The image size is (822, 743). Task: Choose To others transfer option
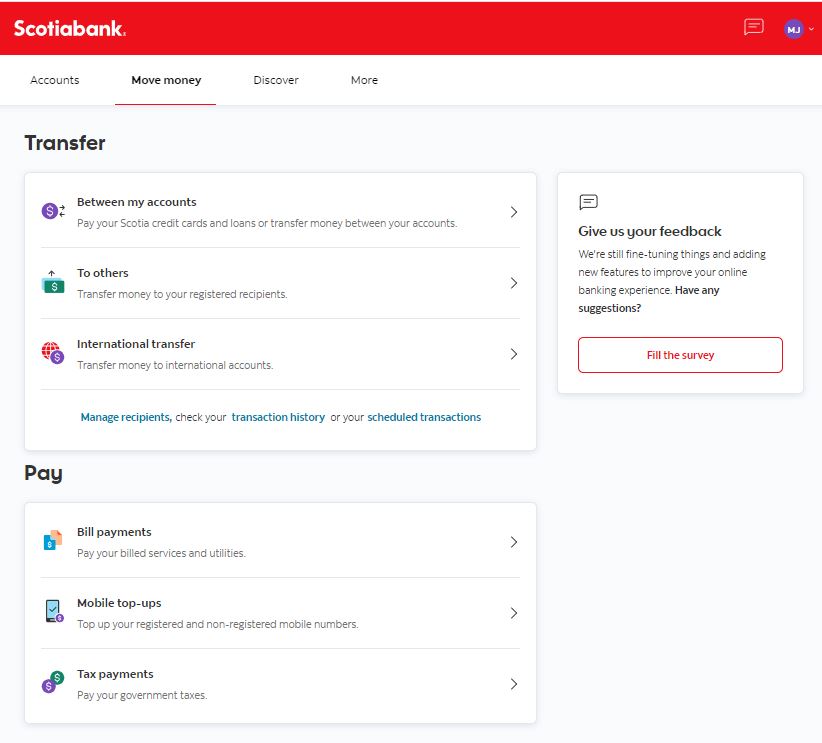click(280, 283)
